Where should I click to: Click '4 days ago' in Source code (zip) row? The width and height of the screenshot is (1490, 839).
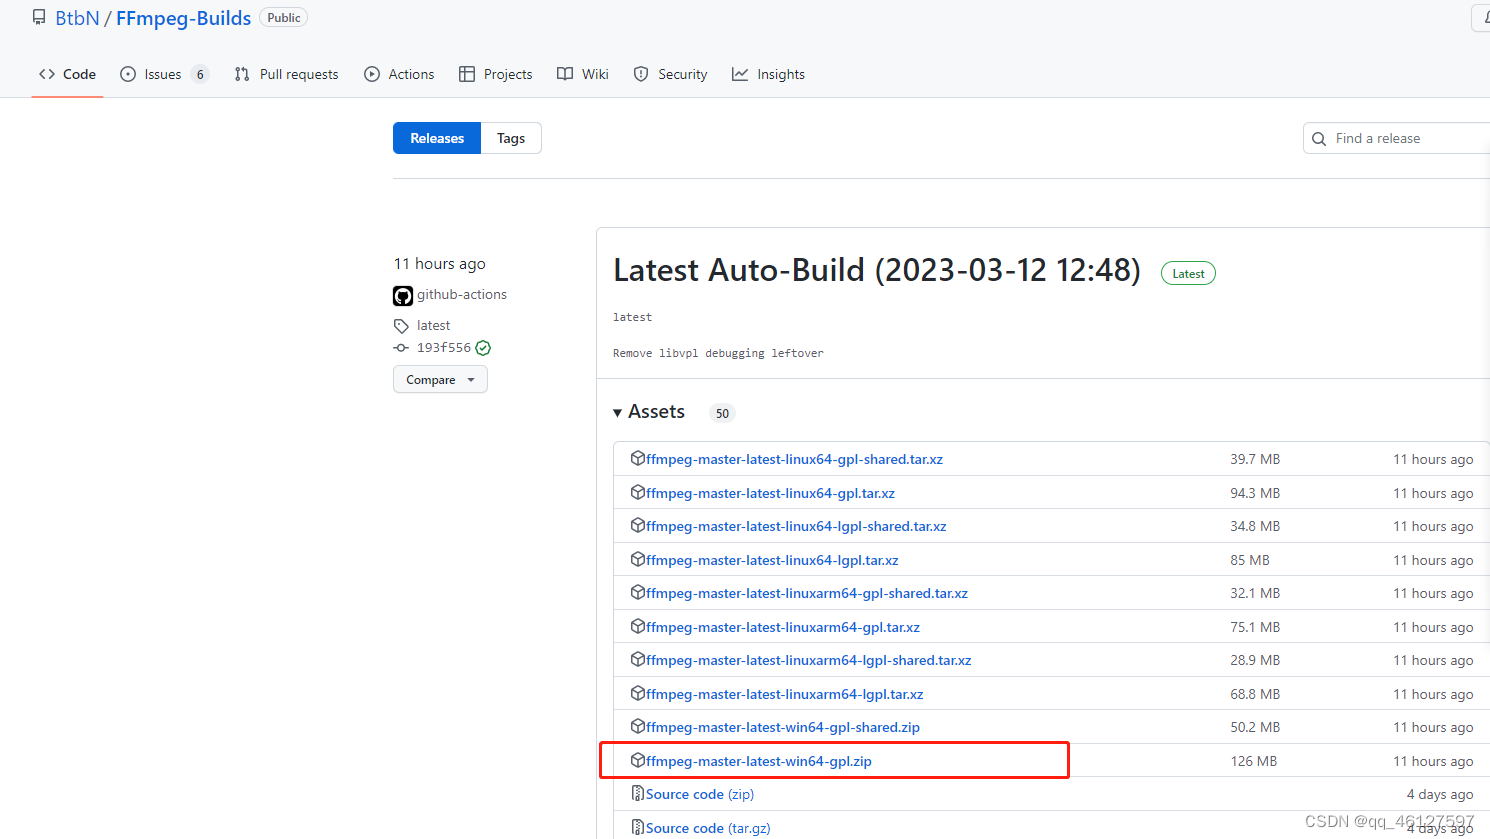pyautogui.click(x=1440, y=794)
